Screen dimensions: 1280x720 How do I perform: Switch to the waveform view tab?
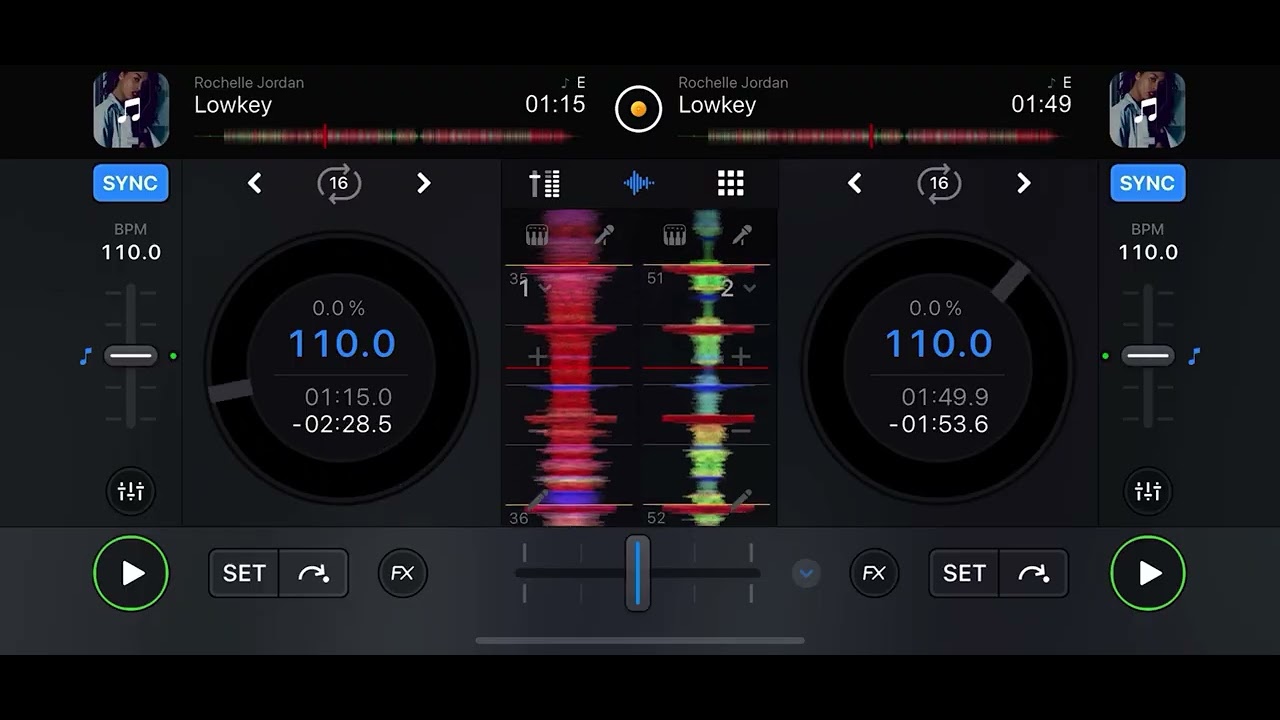(x=638, y=183)
